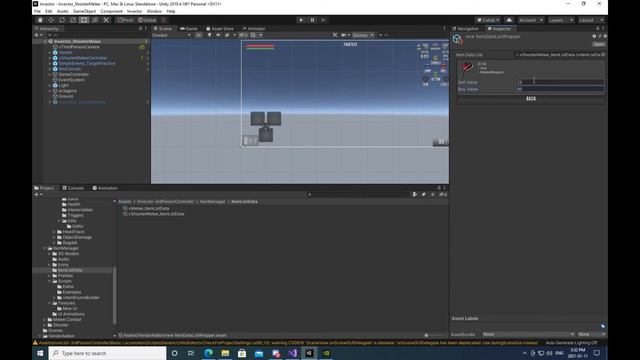Image resolution: width=640 pixels, height=360 pixels.
Task: Open the Invector menu
Action: [134, 11]
